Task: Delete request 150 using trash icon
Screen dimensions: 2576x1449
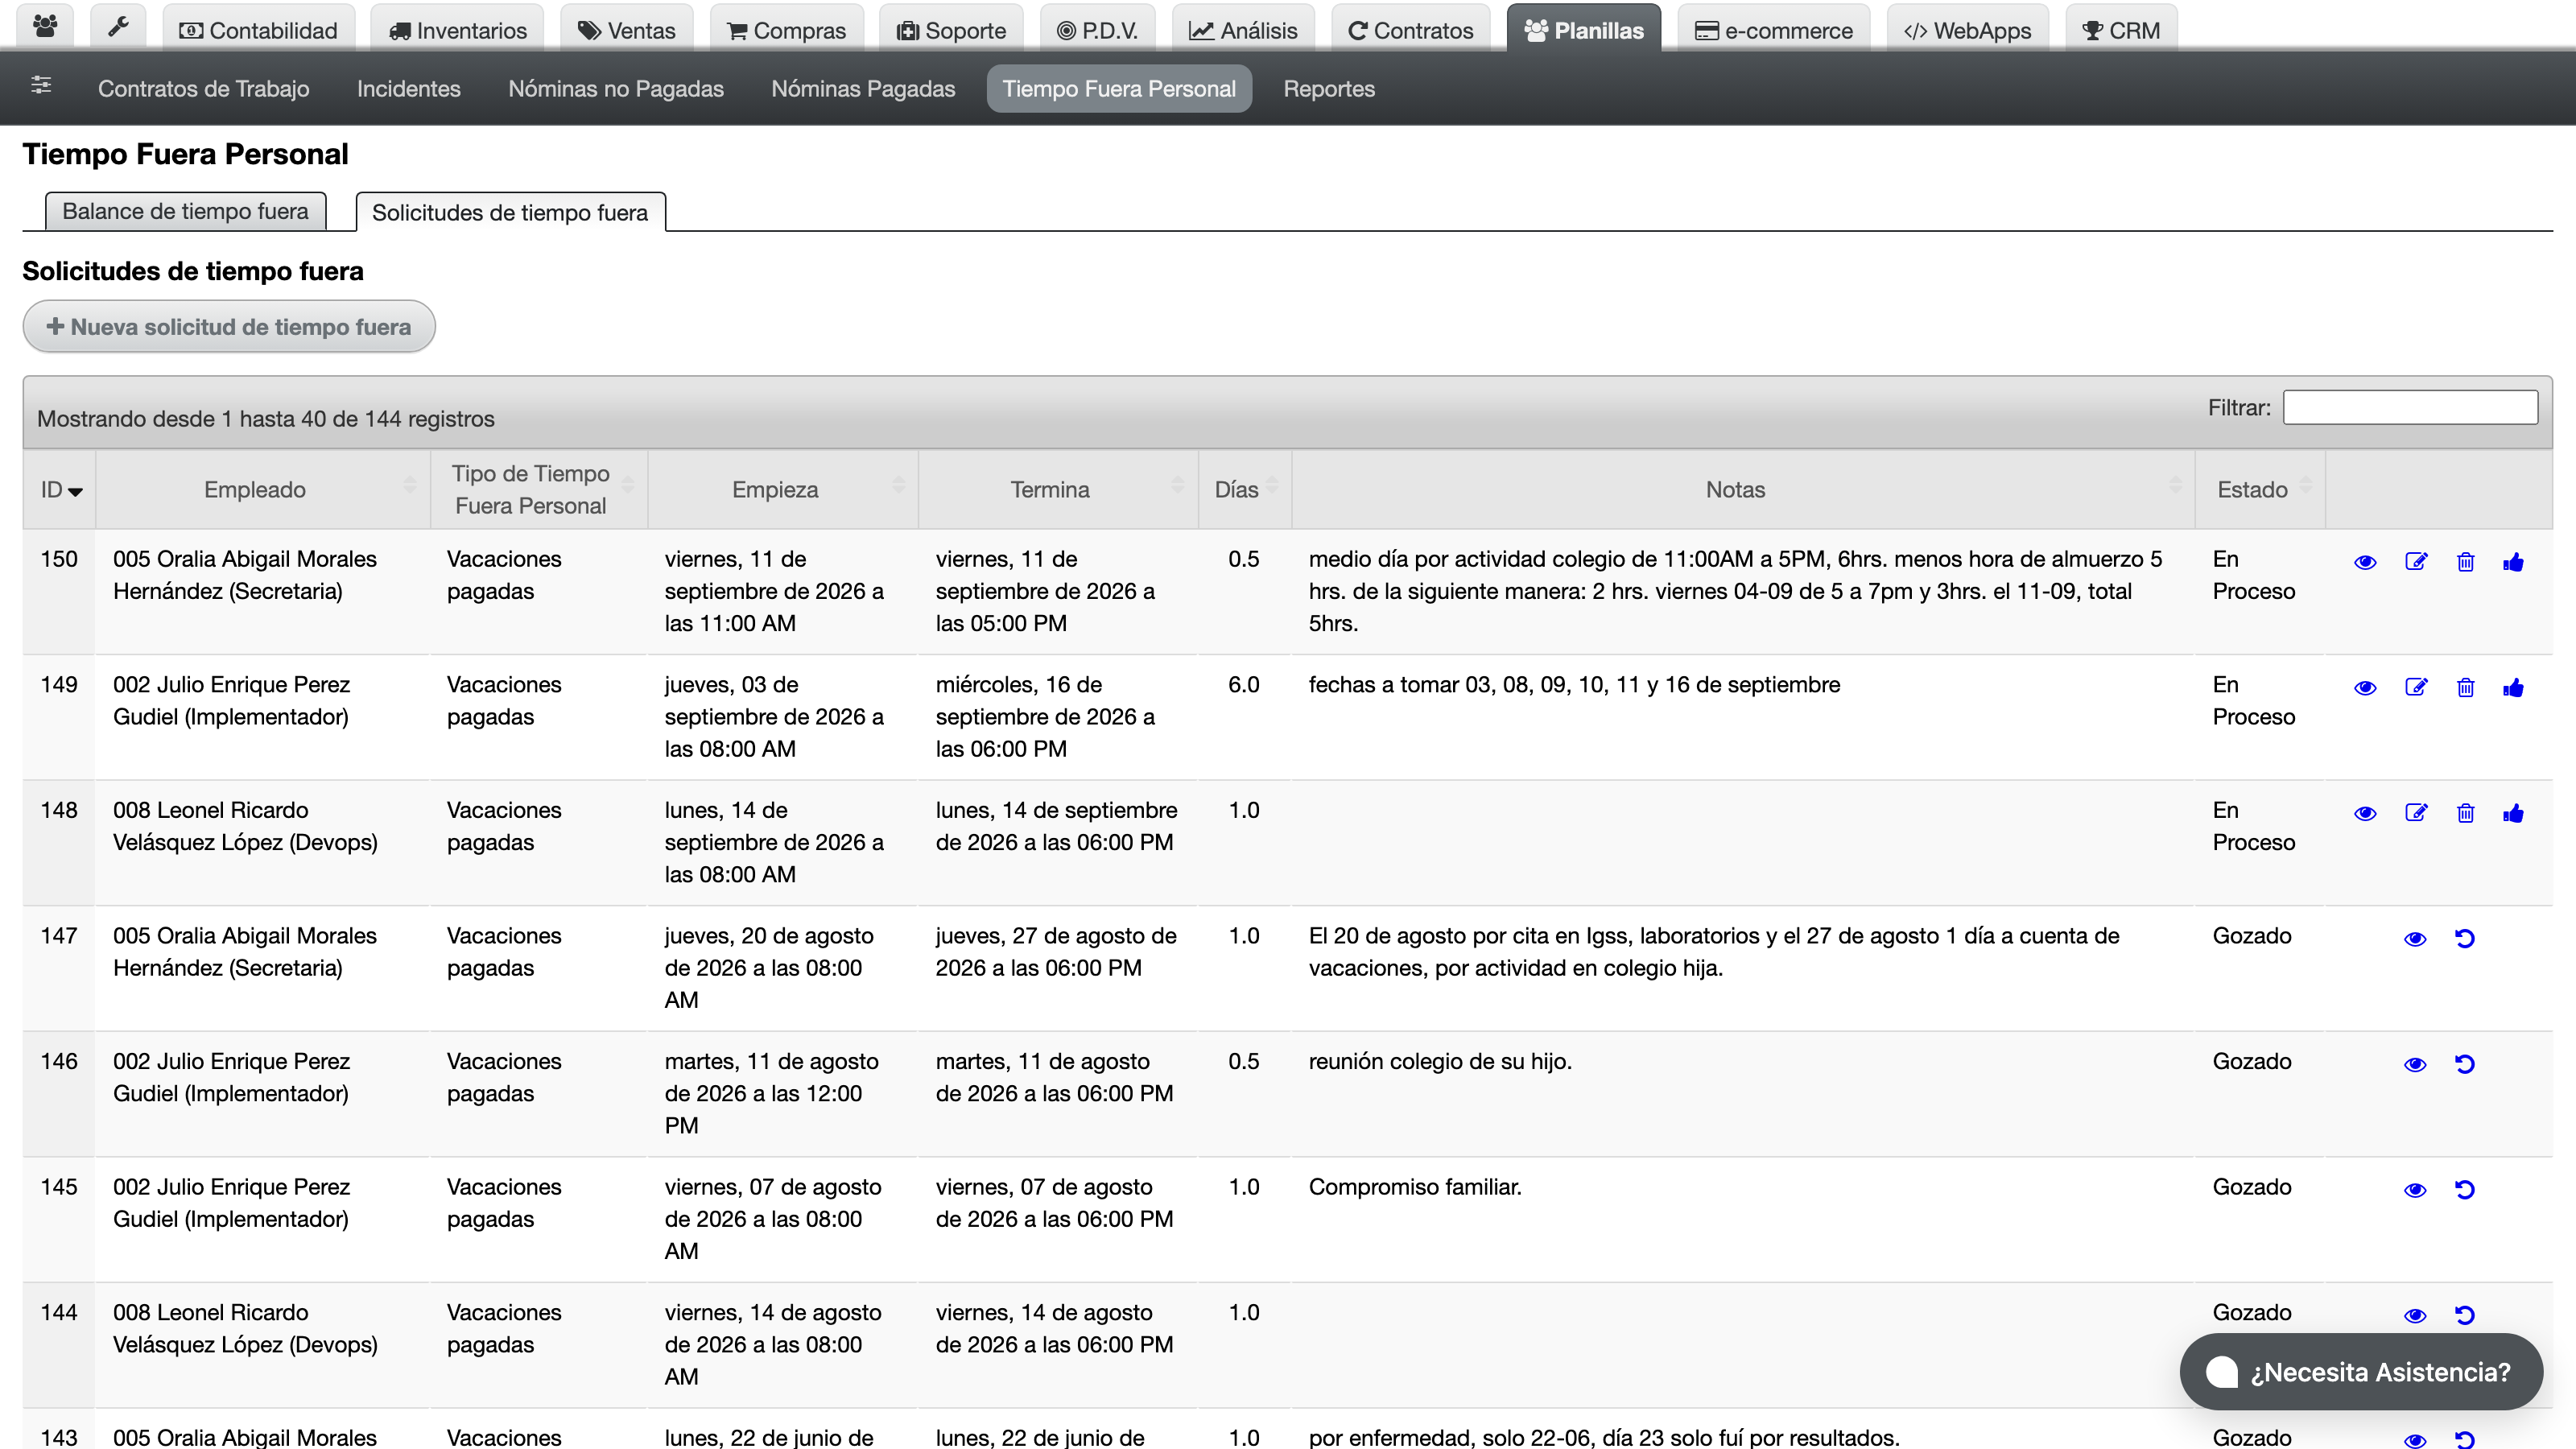Action: click(x=2465, y=562)
